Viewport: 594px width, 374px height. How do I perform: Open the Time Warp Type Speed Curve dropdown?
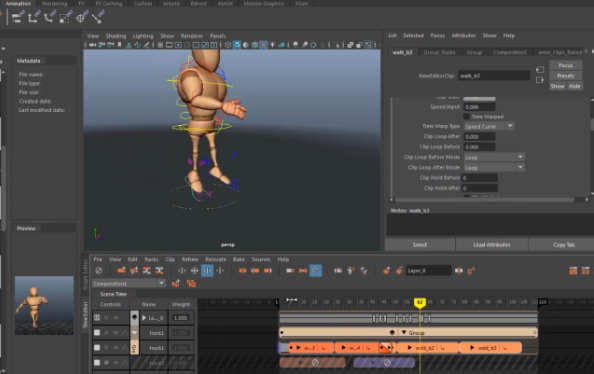489,126
